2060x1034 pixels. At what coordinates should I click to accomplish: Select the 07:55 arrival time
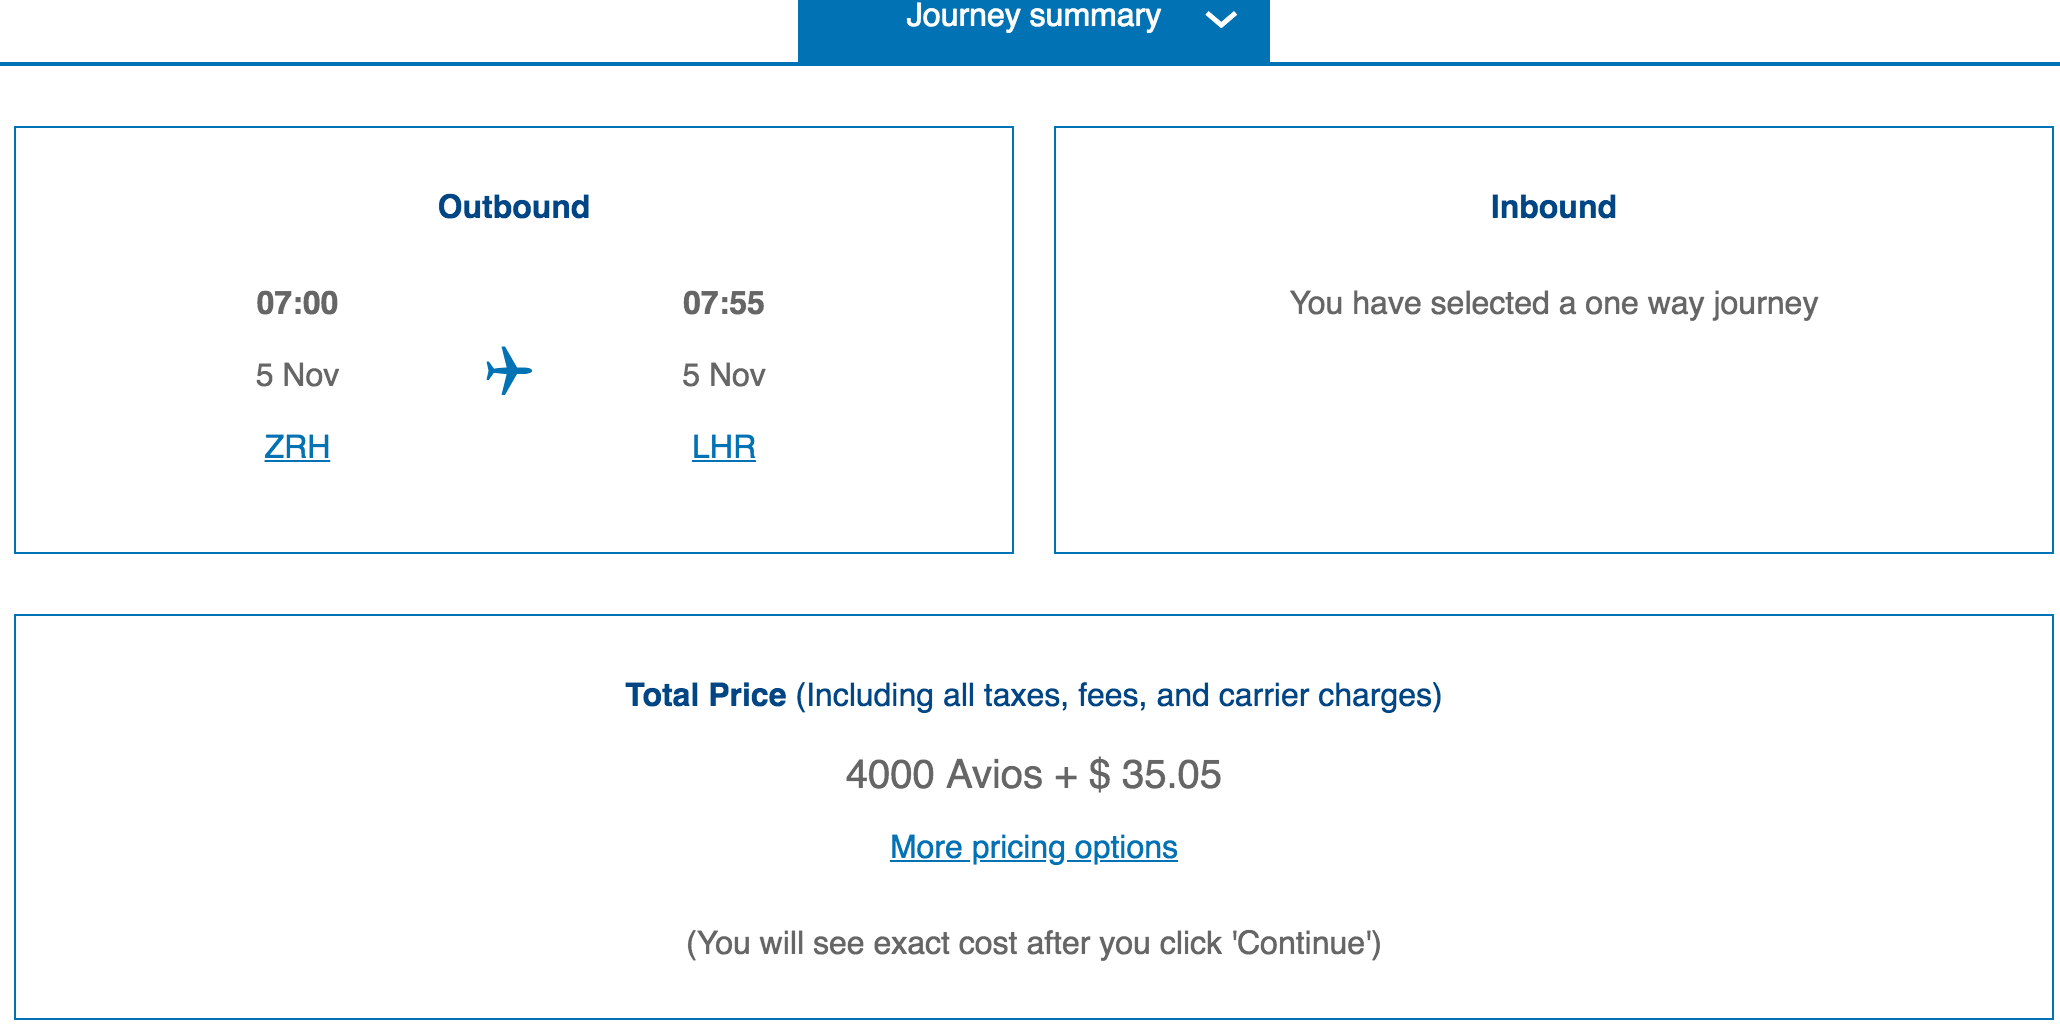[x=723, y=303]
